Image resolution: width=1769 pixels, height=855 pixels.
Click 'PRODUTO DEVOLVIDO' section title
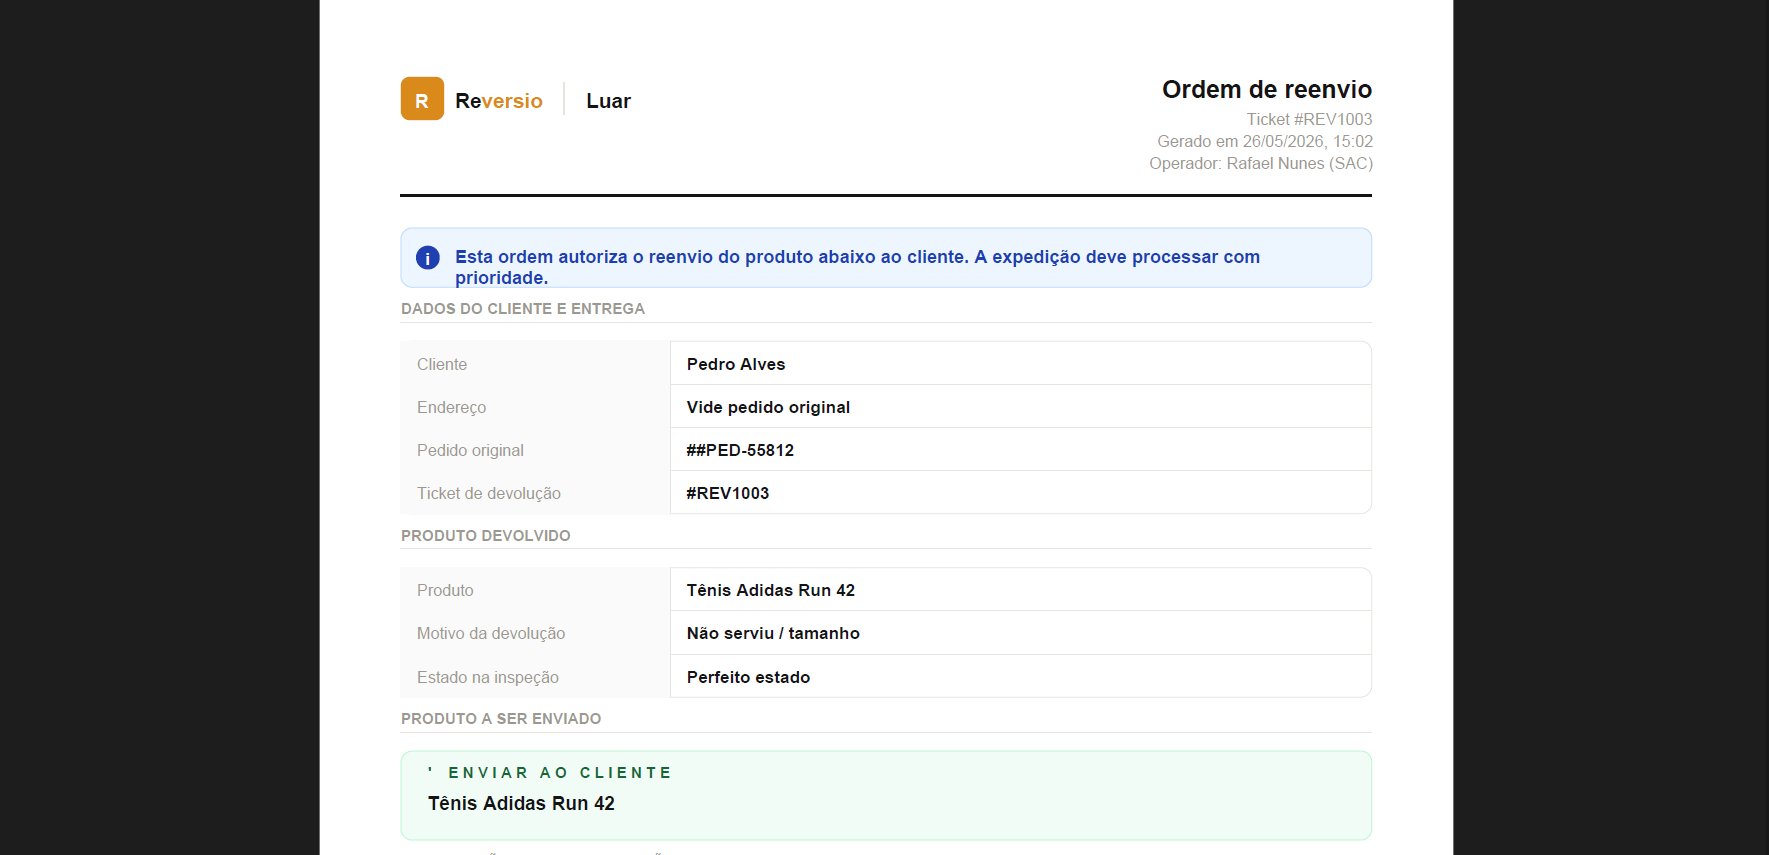(486, 536)
